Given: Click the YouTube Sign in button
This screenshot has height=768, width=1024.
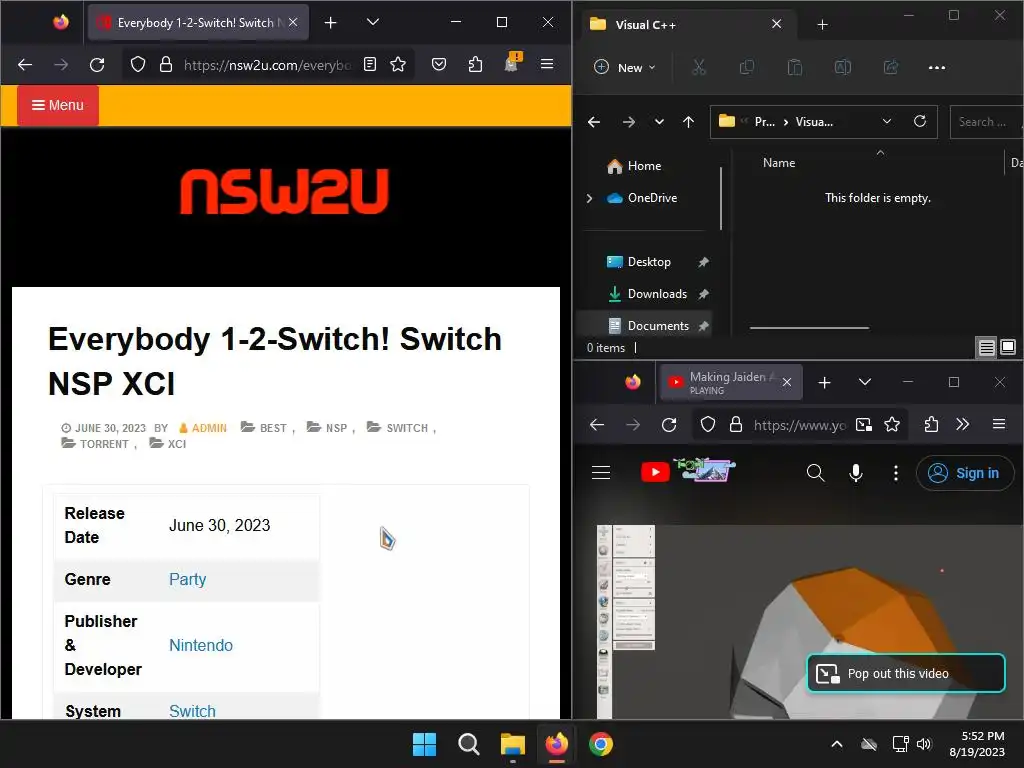Looking at the screenshot, I should 965,473.
